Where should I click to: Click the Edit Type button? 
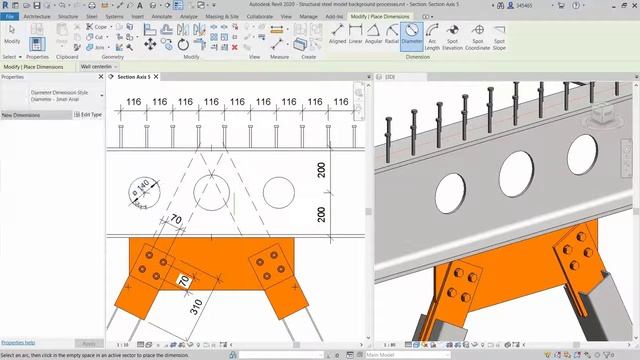tap(88, 115)
